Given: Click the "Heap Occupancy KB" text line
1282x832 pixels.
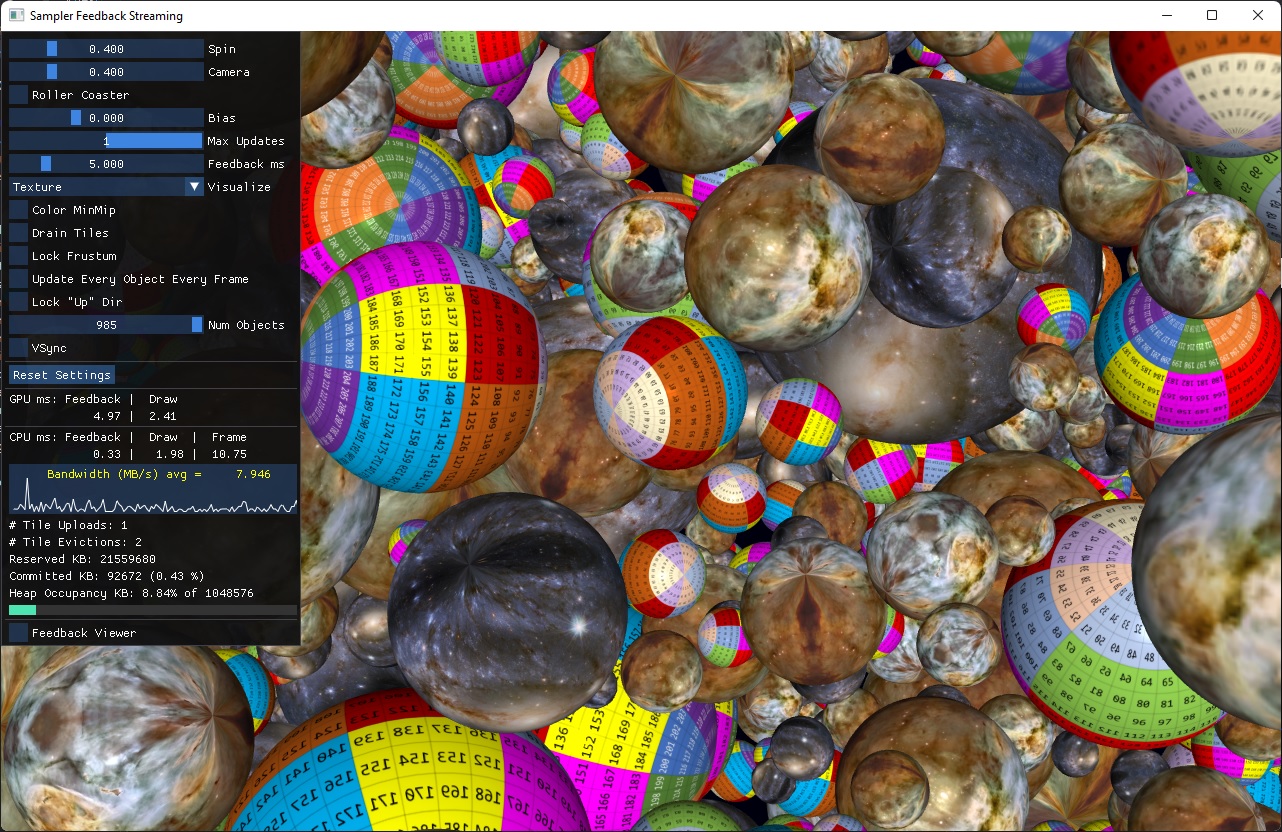Looking at the screenshot, I should pyautogui.click(x=131, y=593).
